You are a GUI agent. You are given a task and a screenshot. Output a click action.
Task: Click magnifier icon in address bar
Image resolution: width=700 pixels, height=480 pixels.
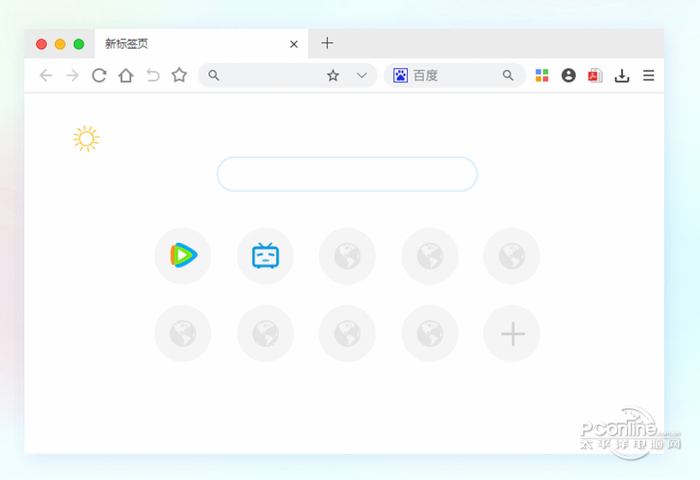[214, 75]
